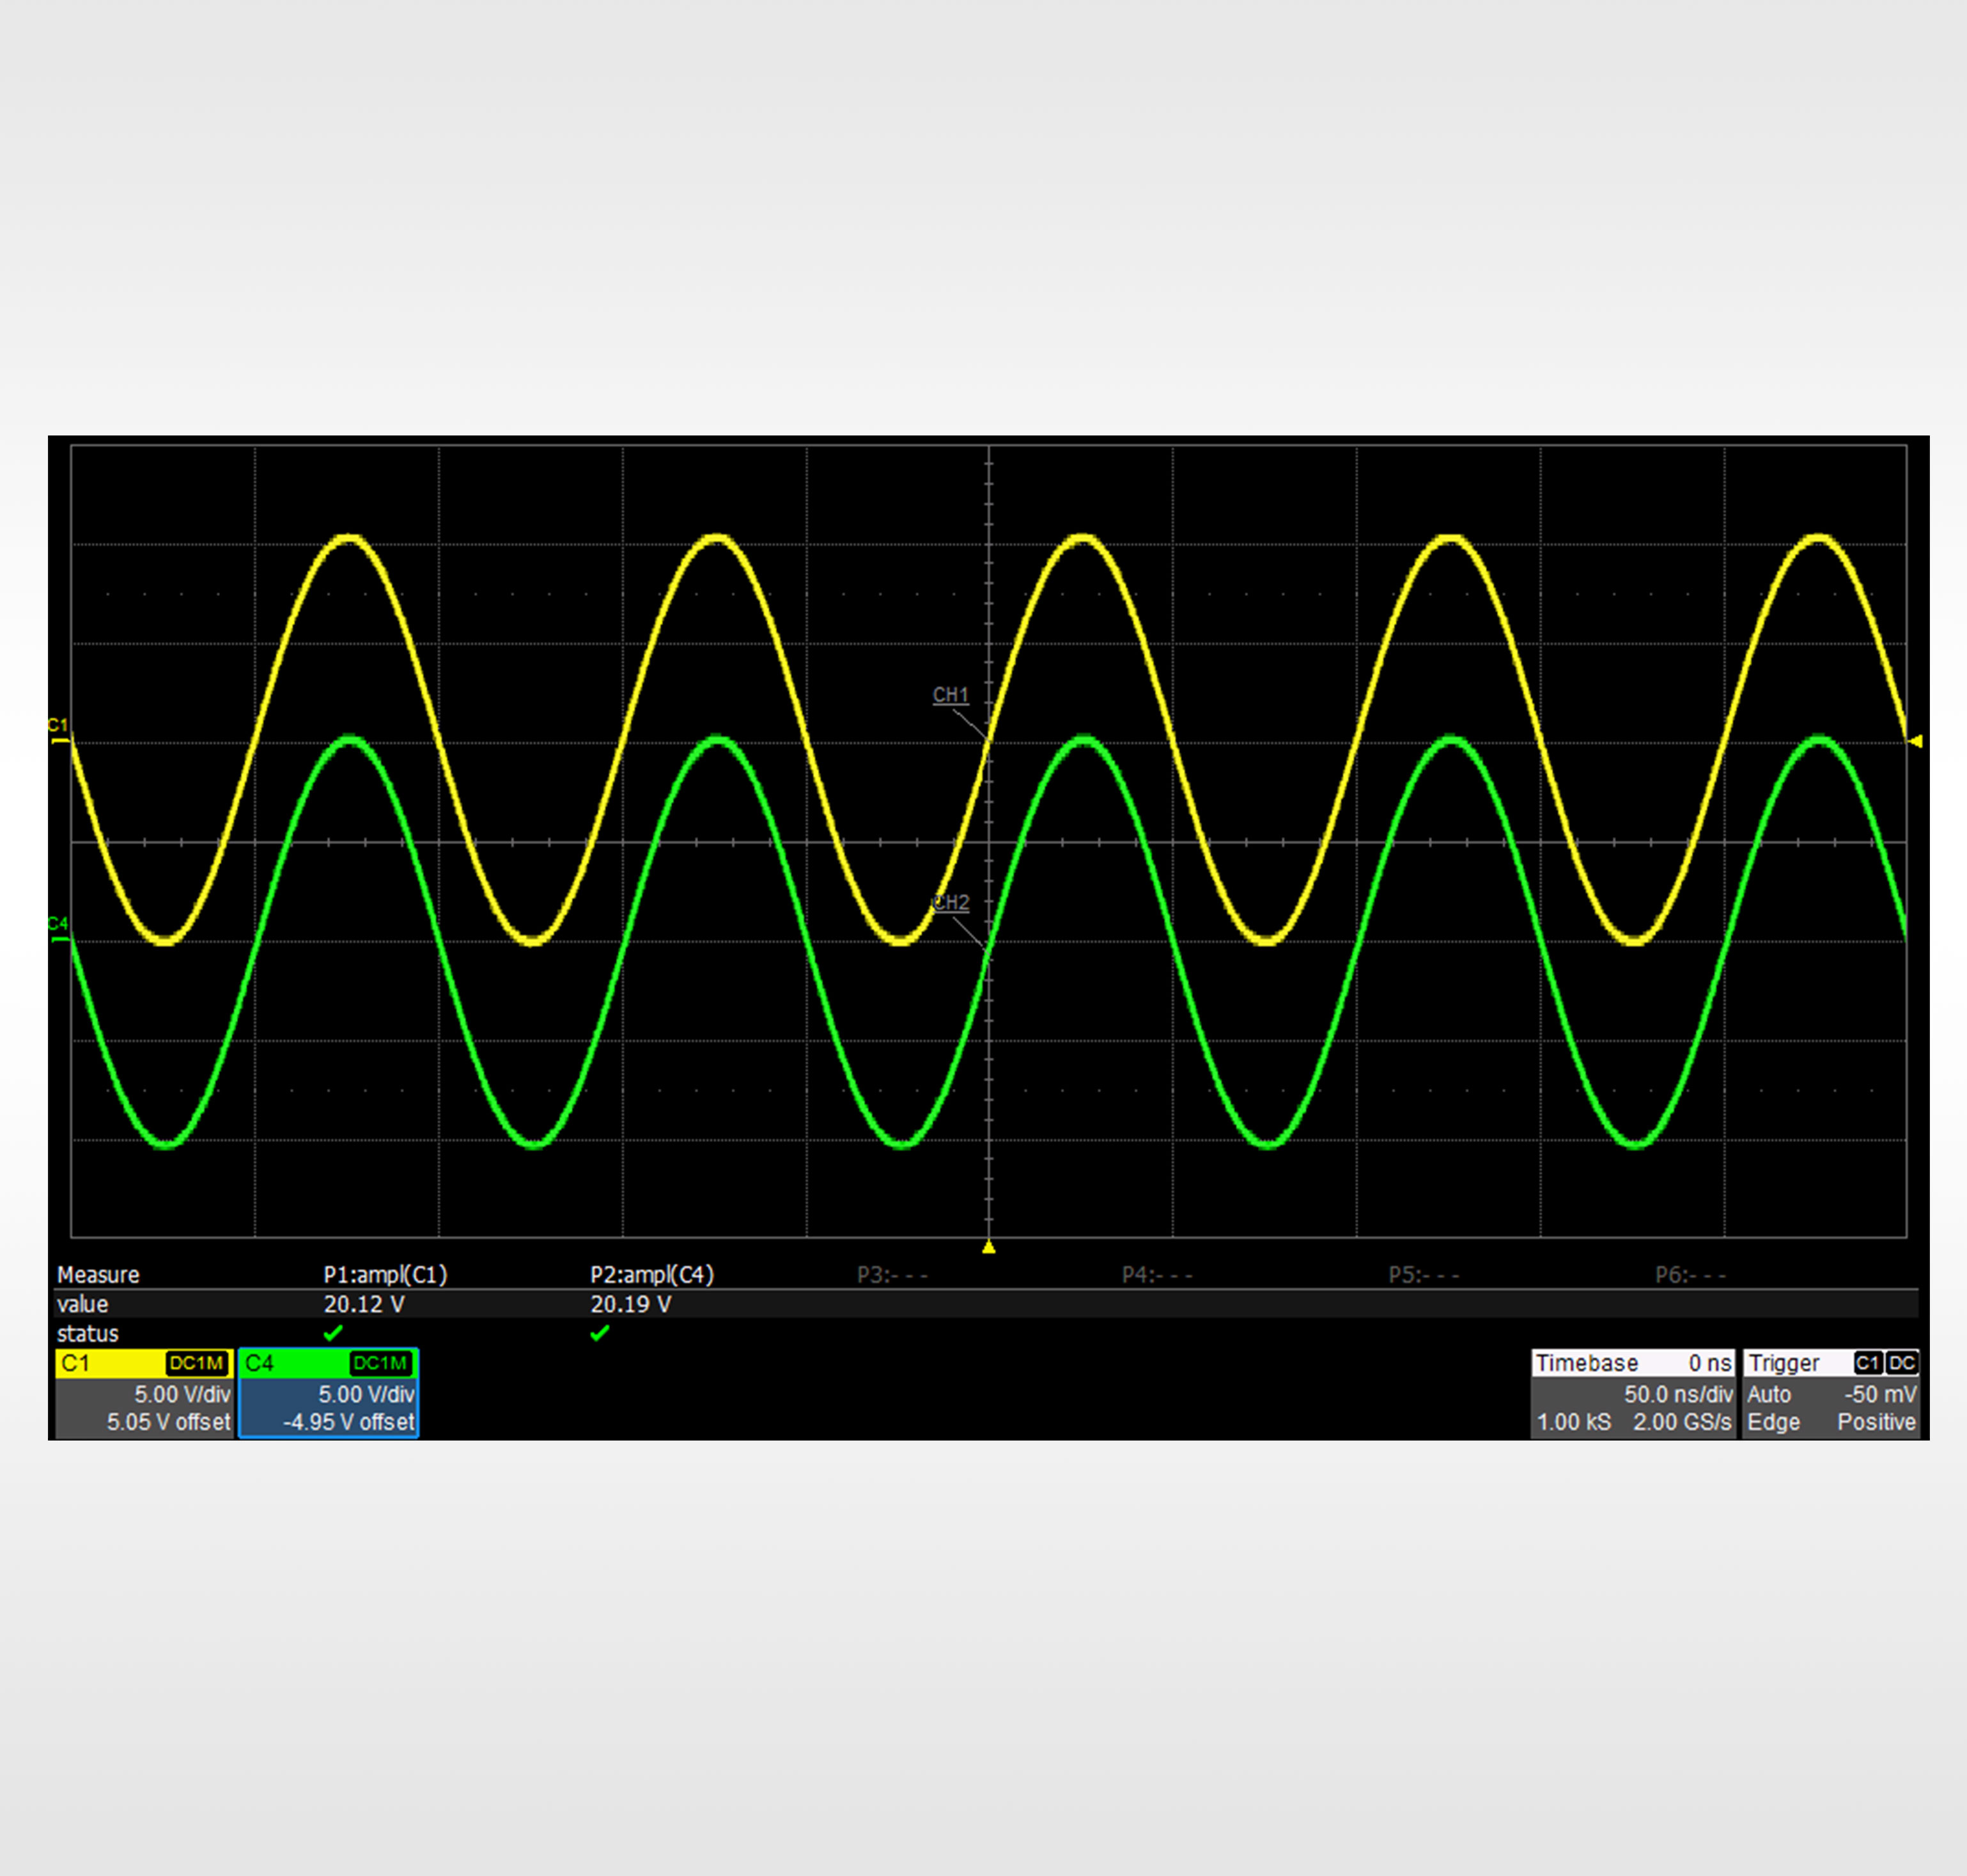Select the P1:ampl(C1) measurement column
The width and height of the screenshot is (1967, 1876).
385,1275
